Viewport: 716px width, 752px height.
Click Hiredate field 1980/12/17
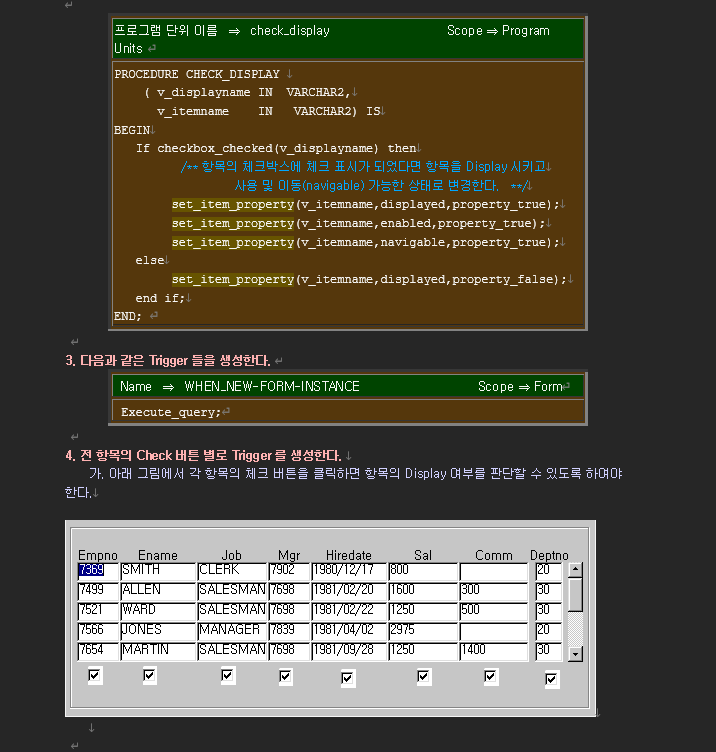[x=349, y=571]
